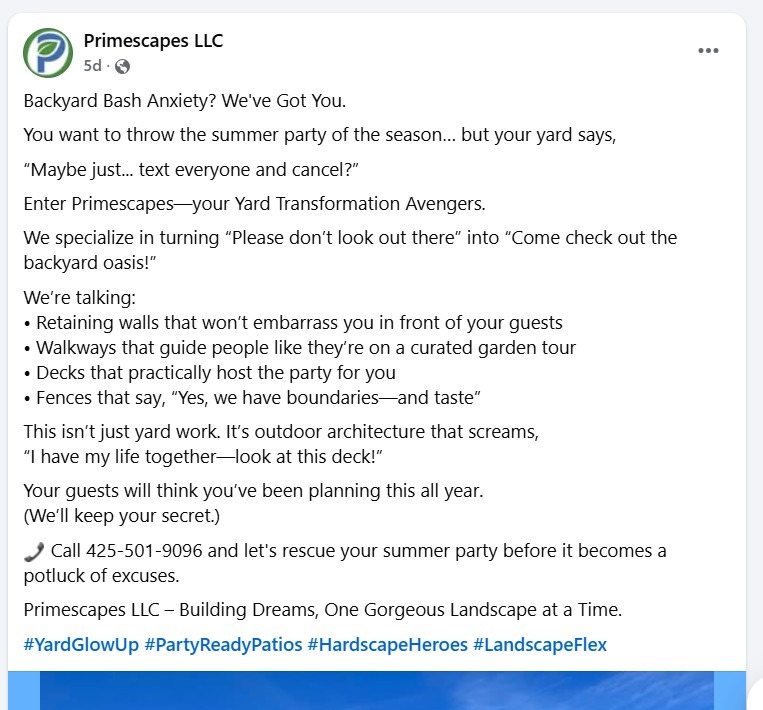Click the 5d post timestamp
The height and width of the screenshot is (710, 763).
click(92, 66)
